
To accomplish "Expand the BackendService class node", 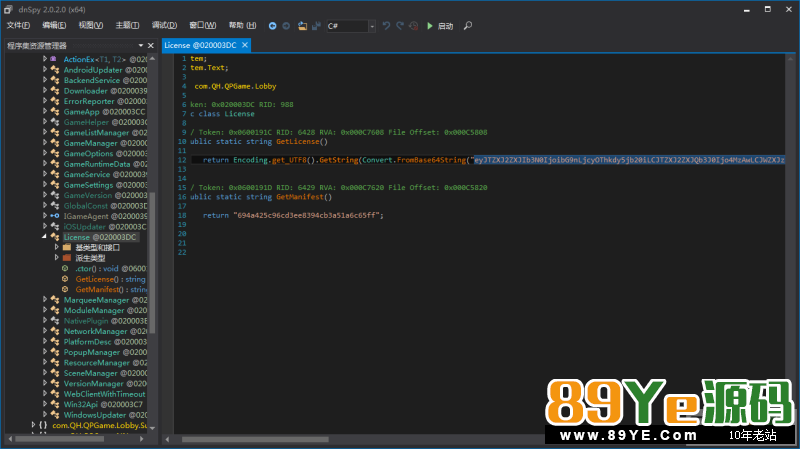I will pyautogui.click(x=45, y=80).
